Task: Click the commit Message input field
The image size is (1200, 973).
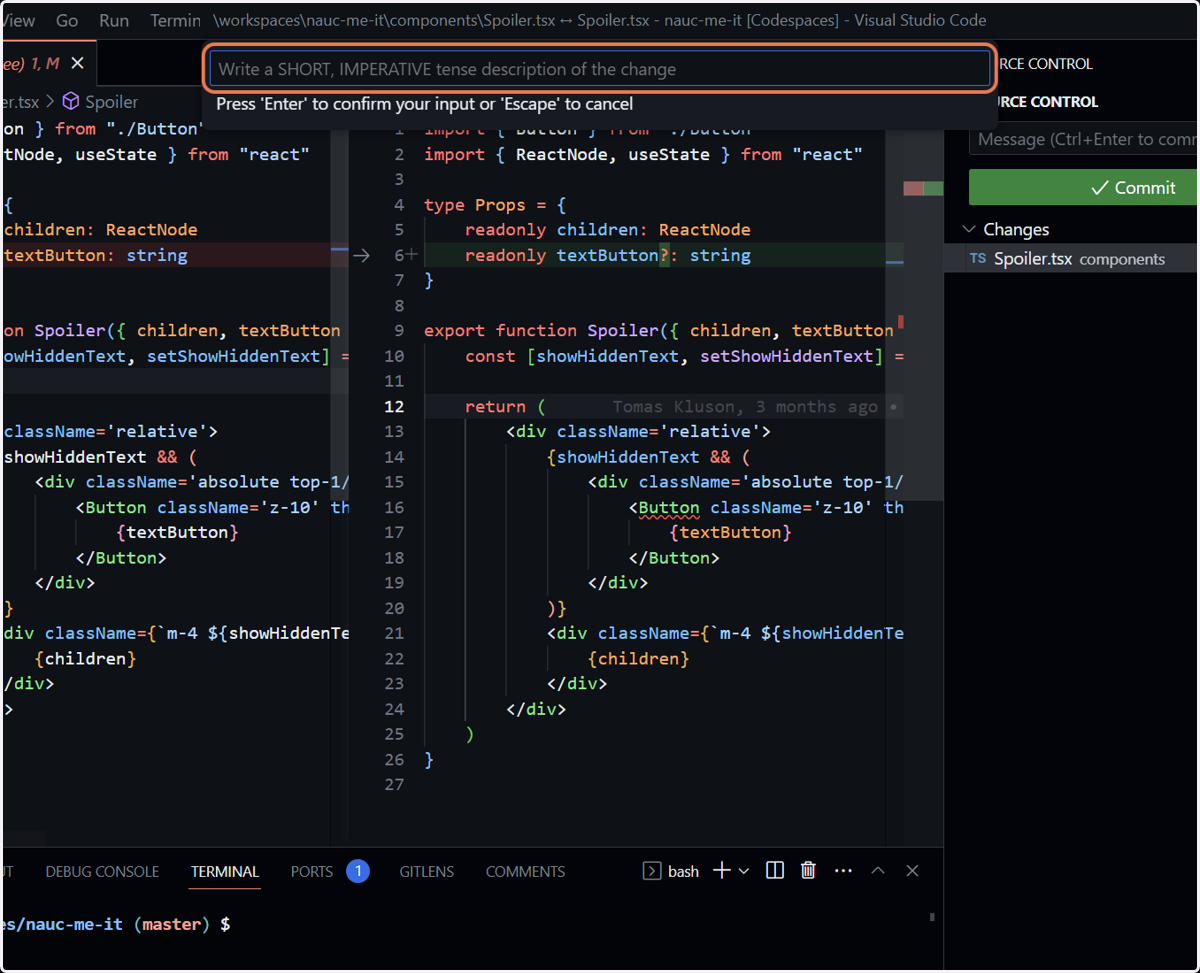Action: [x=1084, y=139]
